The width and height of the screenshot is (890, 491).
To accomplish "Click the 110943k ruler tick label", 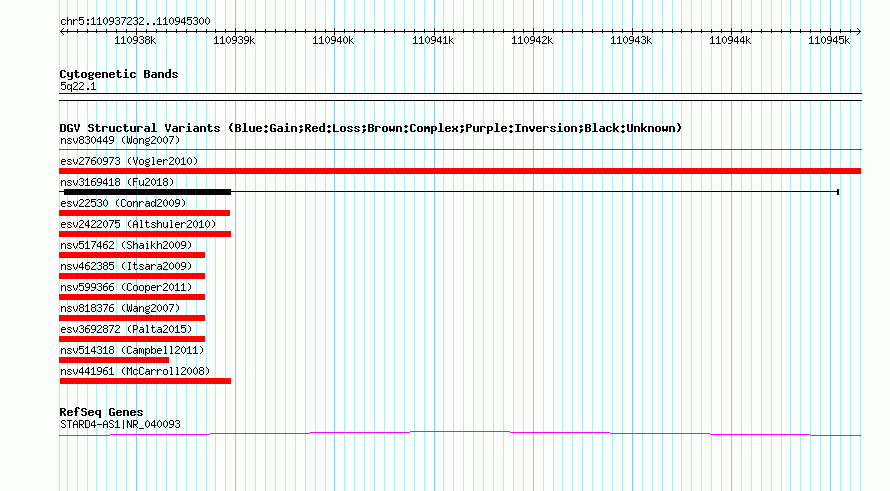I will [631, 40].
